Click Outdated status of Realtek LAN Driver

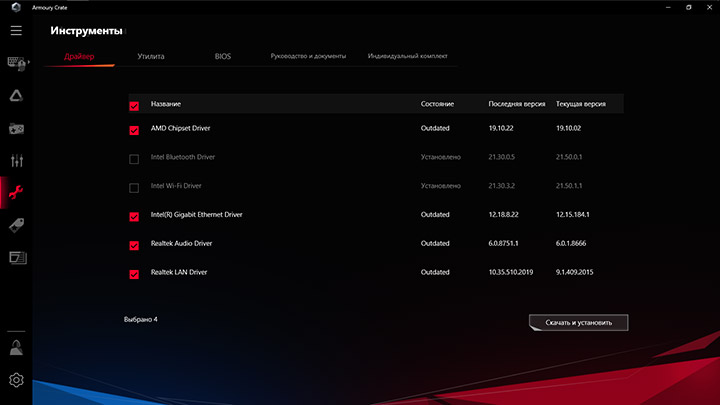(x=435, y=272)
